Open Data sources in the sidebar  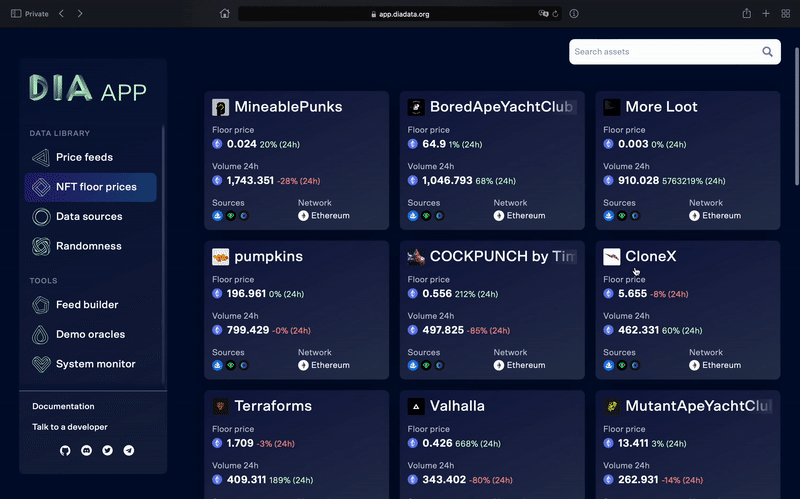[90, 217]
